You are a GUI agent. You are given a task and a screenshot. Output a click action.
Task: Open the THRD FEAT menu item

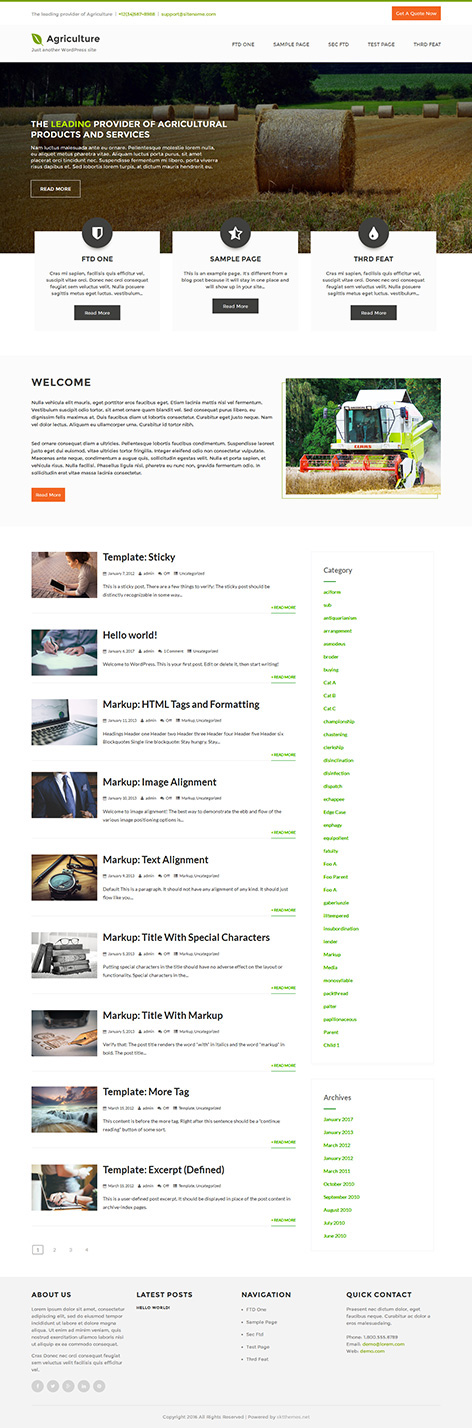(427, 45)
